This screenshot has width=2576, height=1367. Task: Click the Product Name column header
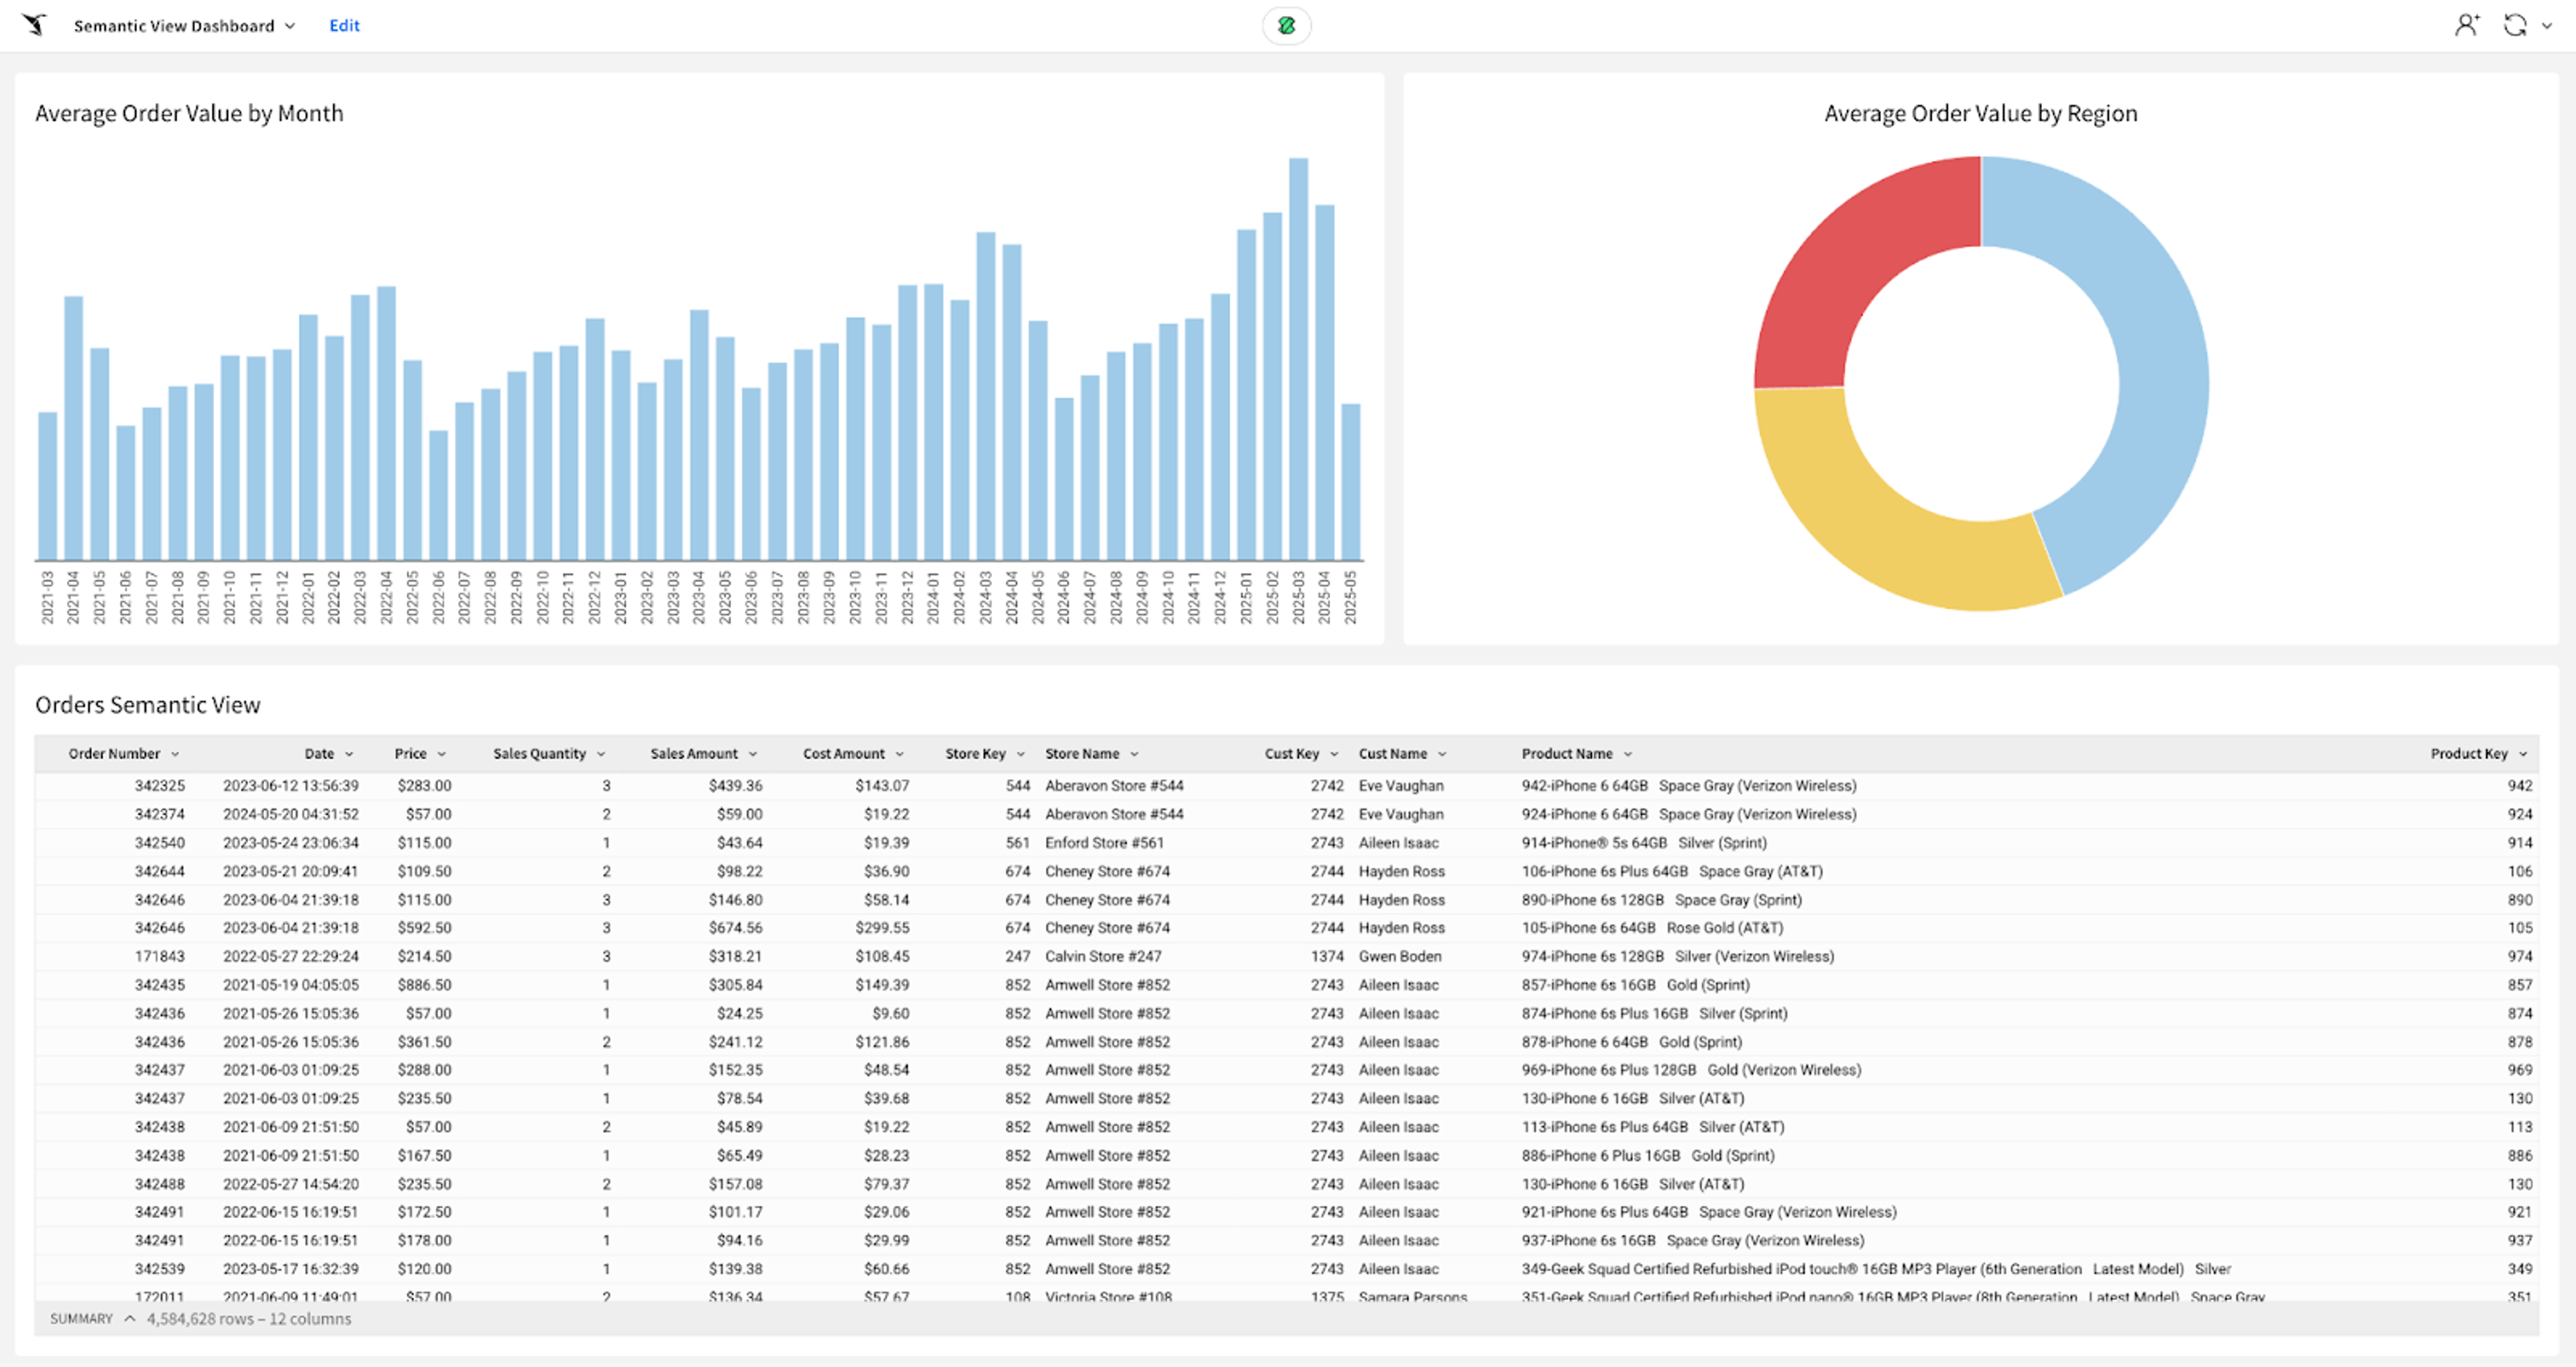[x=1567, y=754]
